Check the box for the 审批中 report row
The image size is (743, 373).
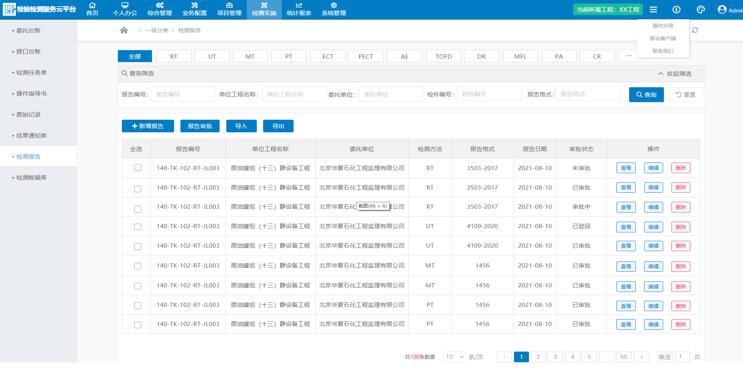coord(137,209)
